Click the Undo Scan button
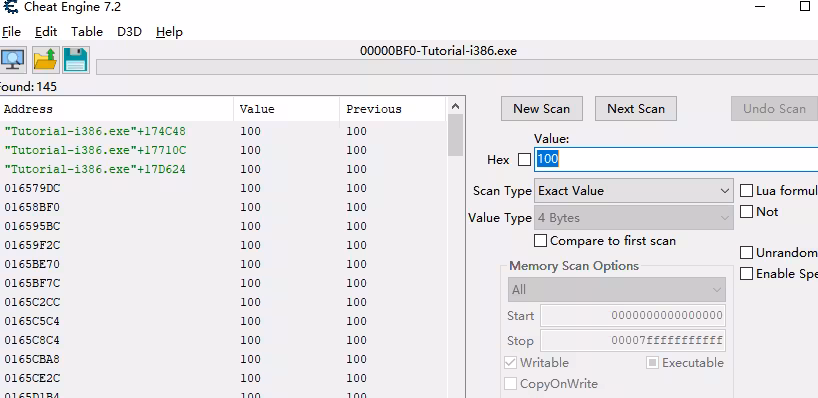This screenshot has height=398, width=818. click(x=774, y=108)
